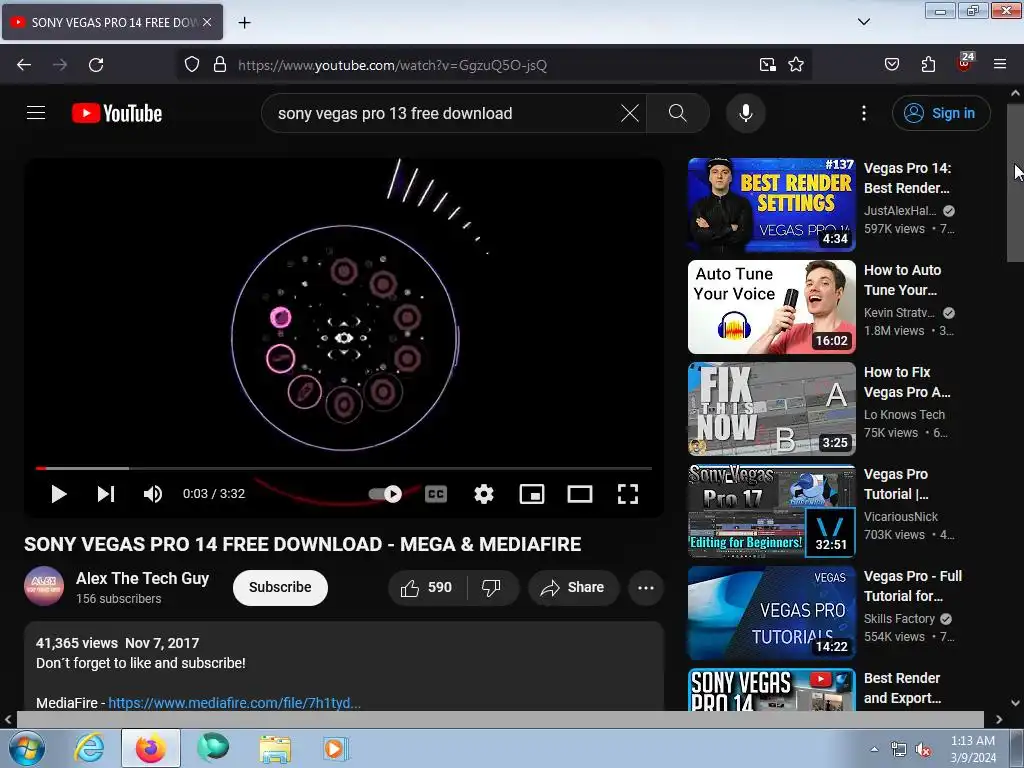1024x768 pixels.
Task: Open the taskbar clock 1:13 AM
Action: point(973,749)
